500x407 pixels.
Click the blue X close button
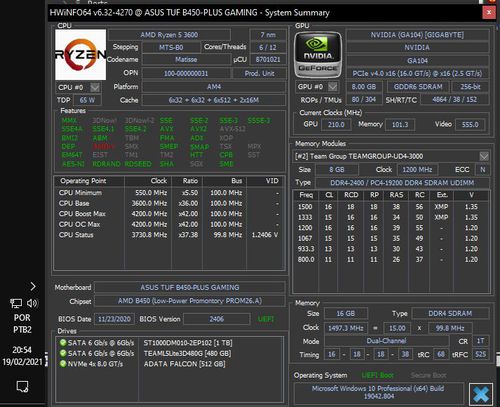pyautogui.click(x=481, y=395)
